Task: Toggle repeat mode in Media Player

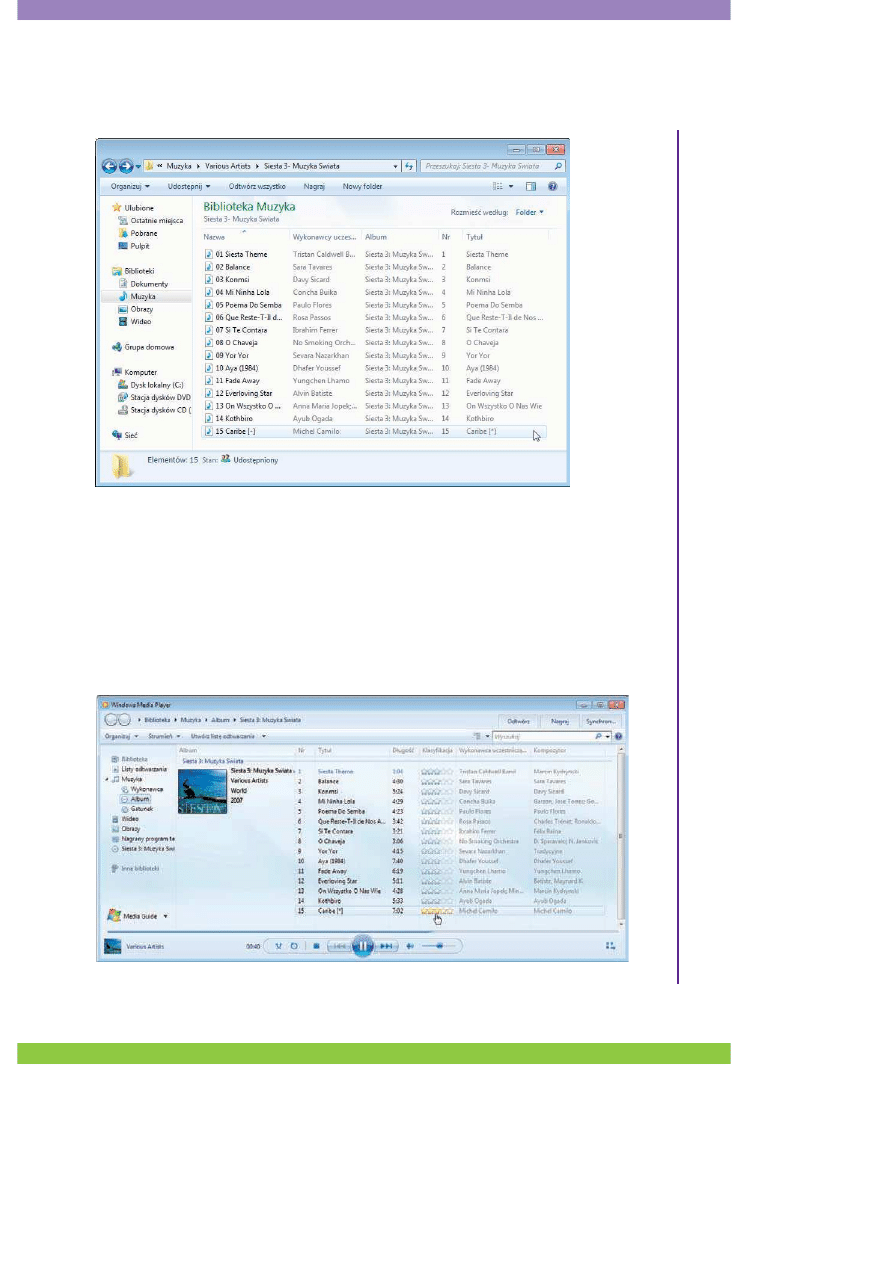Action: click(x=294, y=946)
